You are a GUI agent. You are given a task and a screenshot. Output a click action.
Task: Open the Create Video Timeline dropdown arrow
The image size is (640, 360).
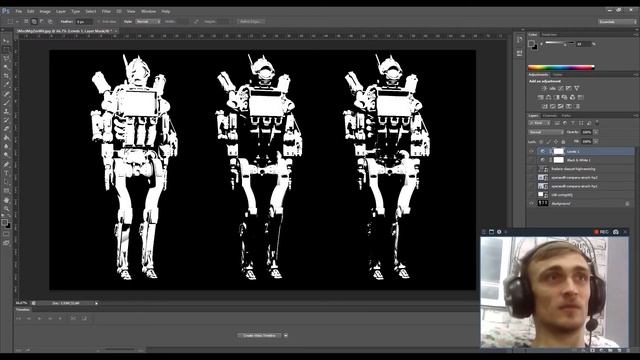tap(285, 336)
